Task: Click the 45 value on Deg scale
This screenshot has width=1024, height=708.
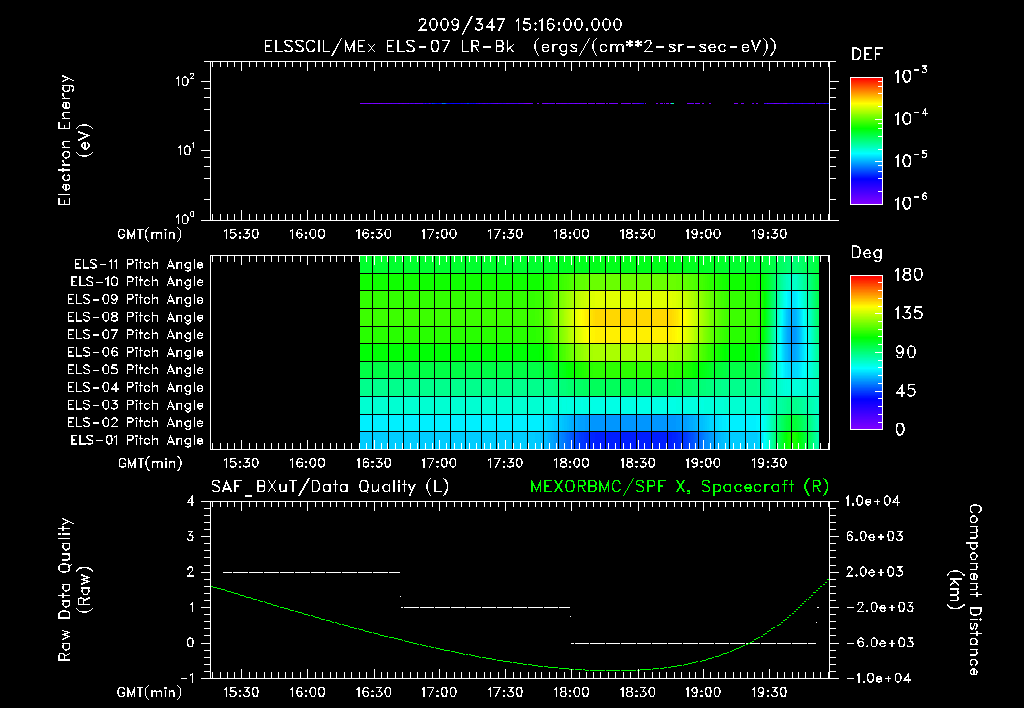Action: tap(906, 391)
